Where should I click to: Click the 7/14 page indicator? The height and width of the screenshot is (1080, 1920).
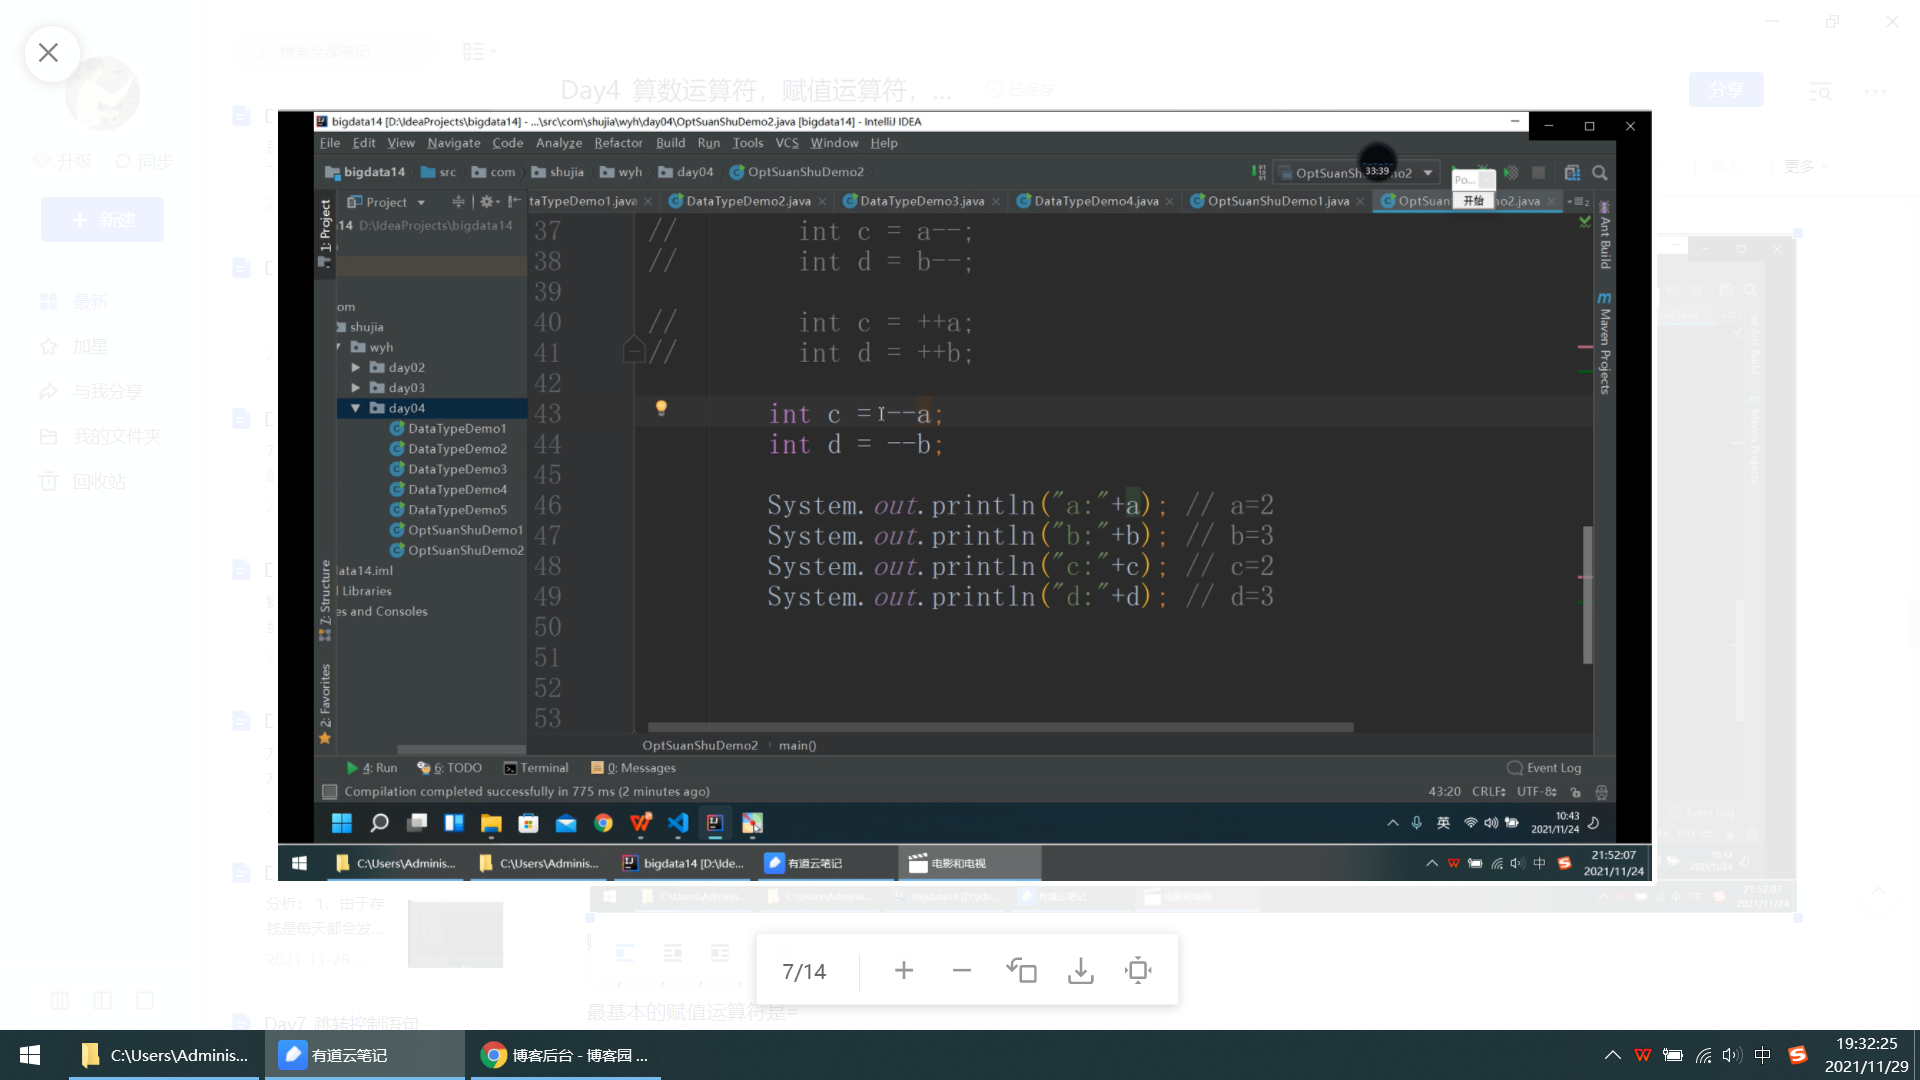(x=804, y=972)
